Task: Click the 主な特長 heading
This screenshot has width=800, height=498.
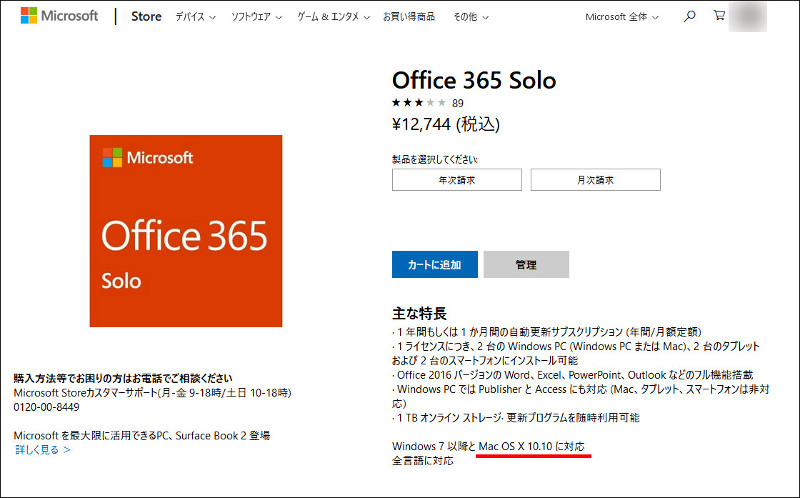Action: (419, 313)
